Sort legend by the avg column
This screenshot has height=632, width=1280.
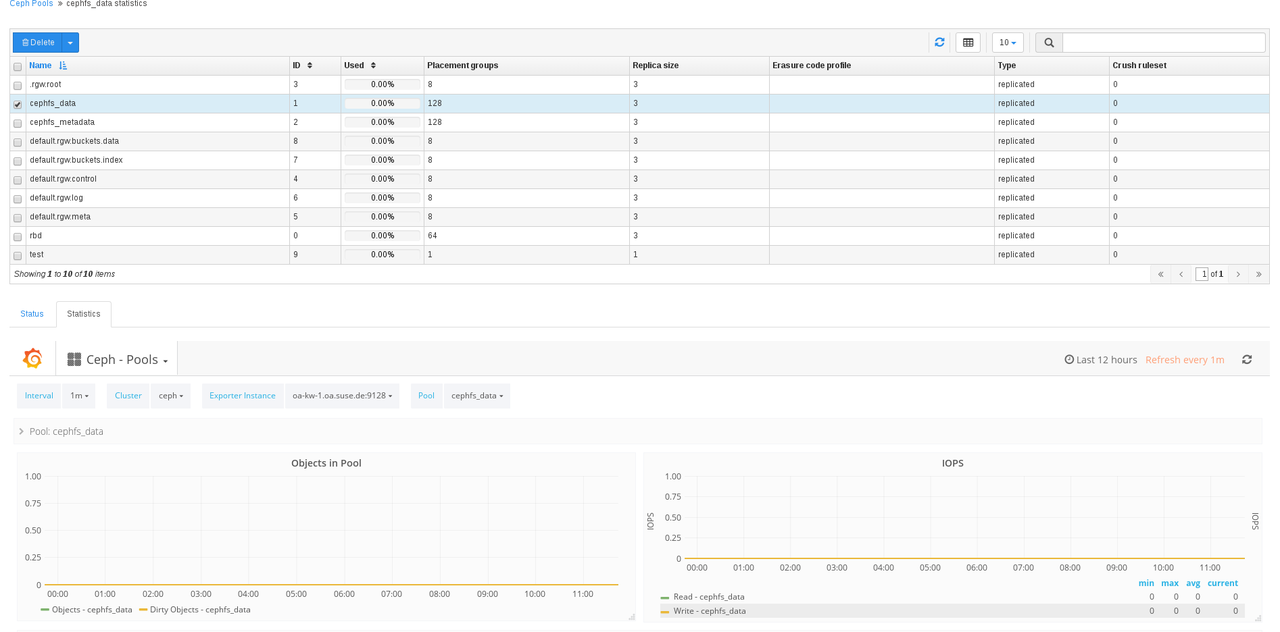point(1193,583)
